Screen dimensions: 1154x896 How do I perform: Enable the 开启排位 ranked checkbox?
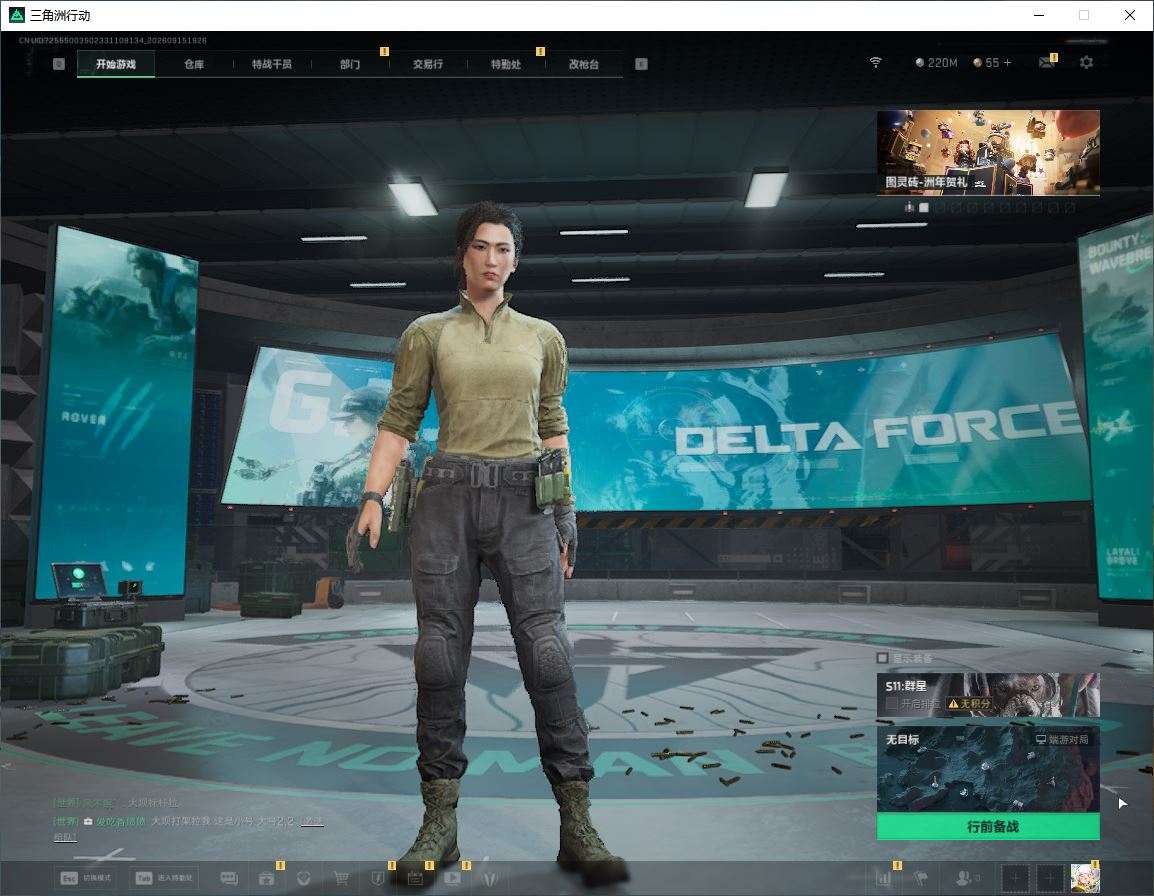click(x=891, y=703)
